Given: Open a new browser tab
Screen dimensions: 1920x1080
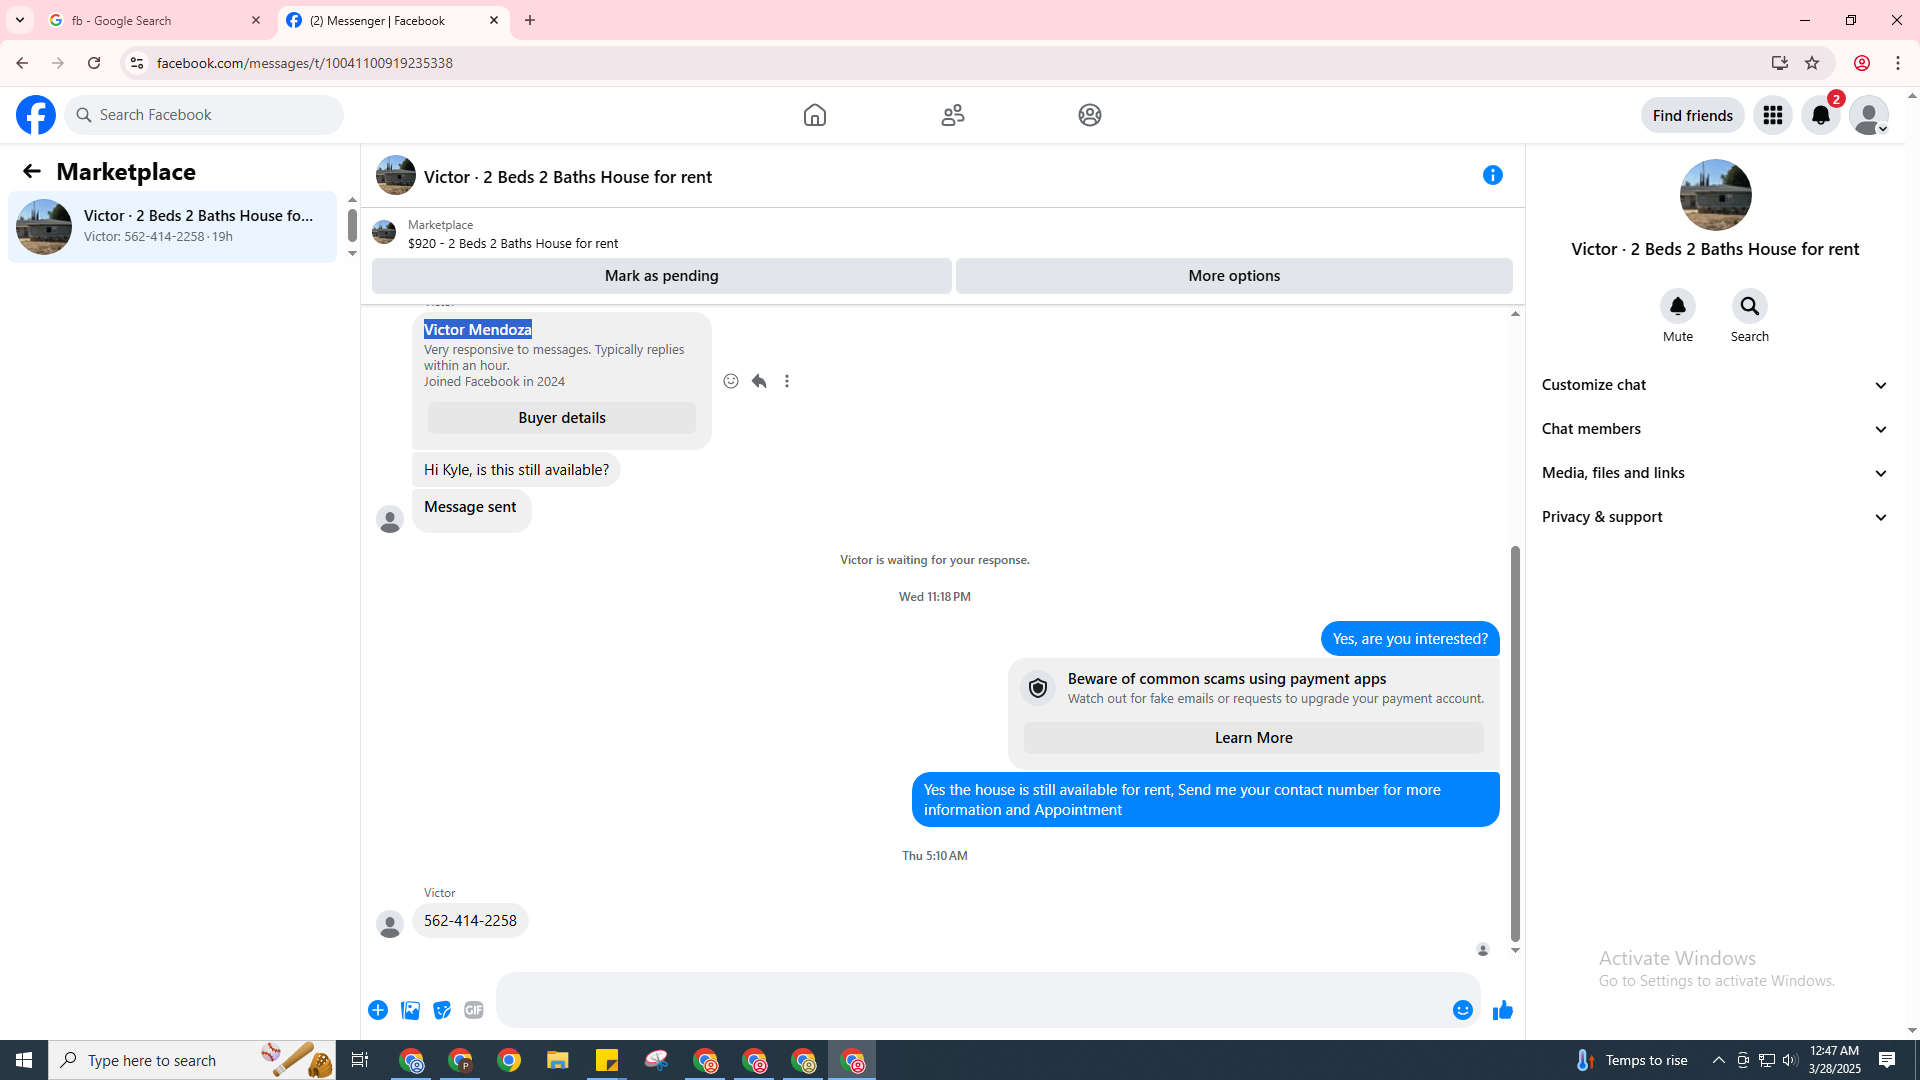Looking at the screenshot, I should 530,20.
